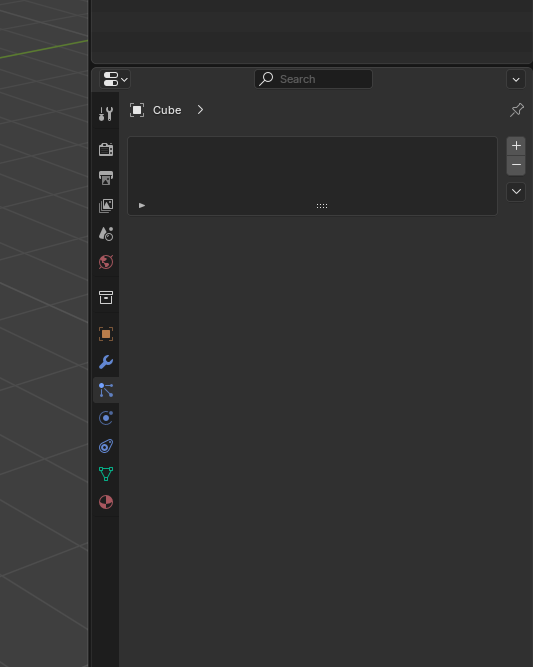
Task: Open the Modifiers wrench tab
Action: pos(106,362)
